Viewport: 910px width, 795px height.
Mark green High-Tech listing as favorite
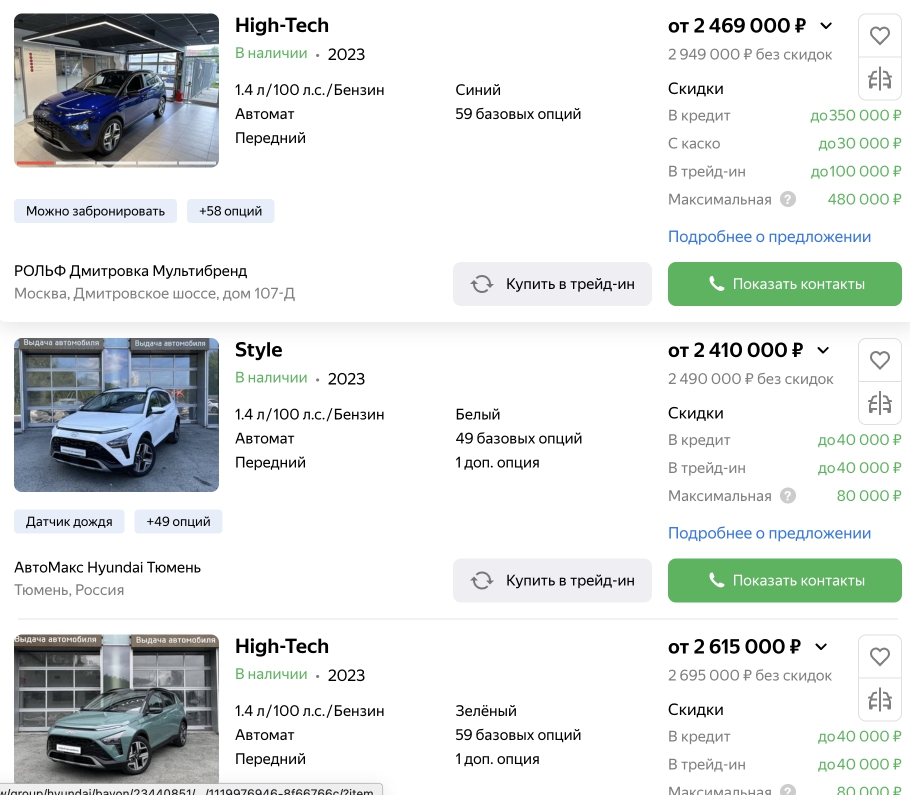879,657
